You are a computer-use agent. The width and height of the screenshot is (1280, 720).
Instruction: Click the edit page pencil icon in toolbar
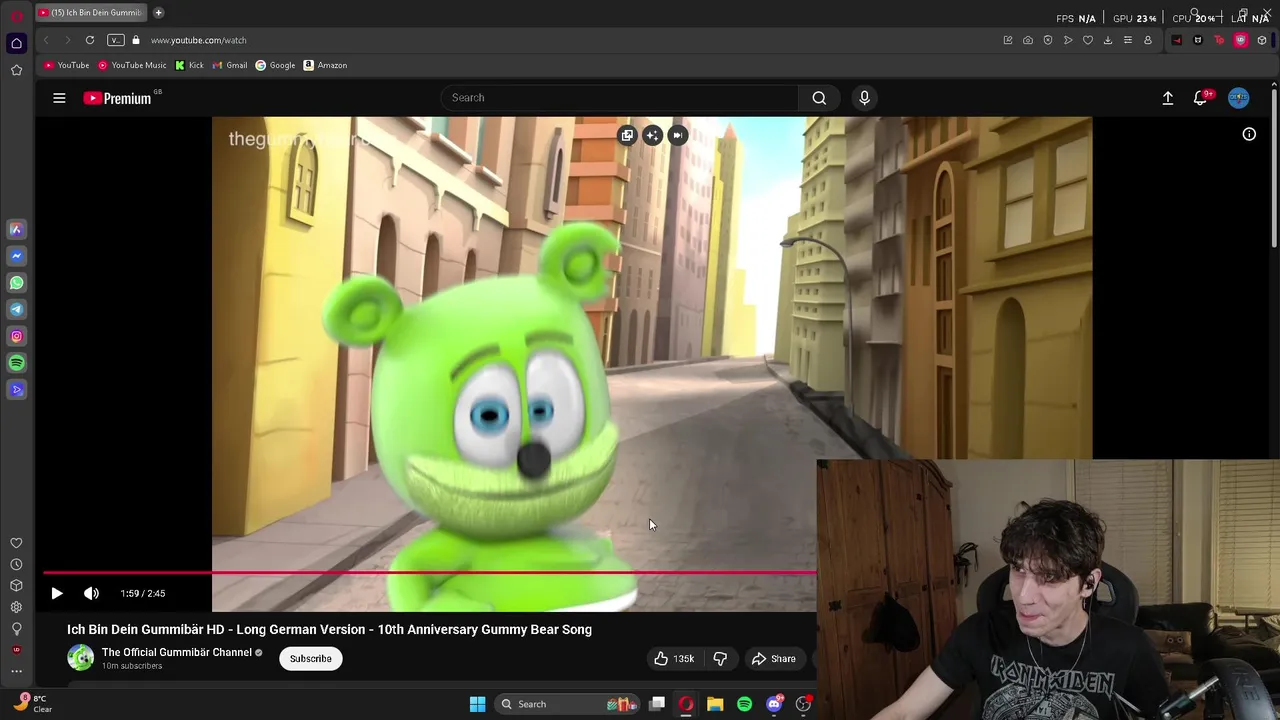tap(1008, 40)
